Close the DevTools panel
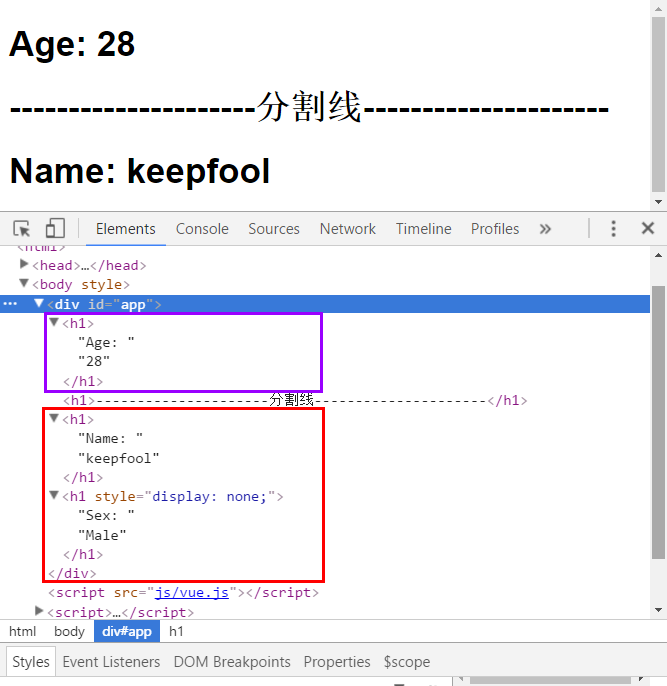The image size is (667, 686). tap(647, 228)
